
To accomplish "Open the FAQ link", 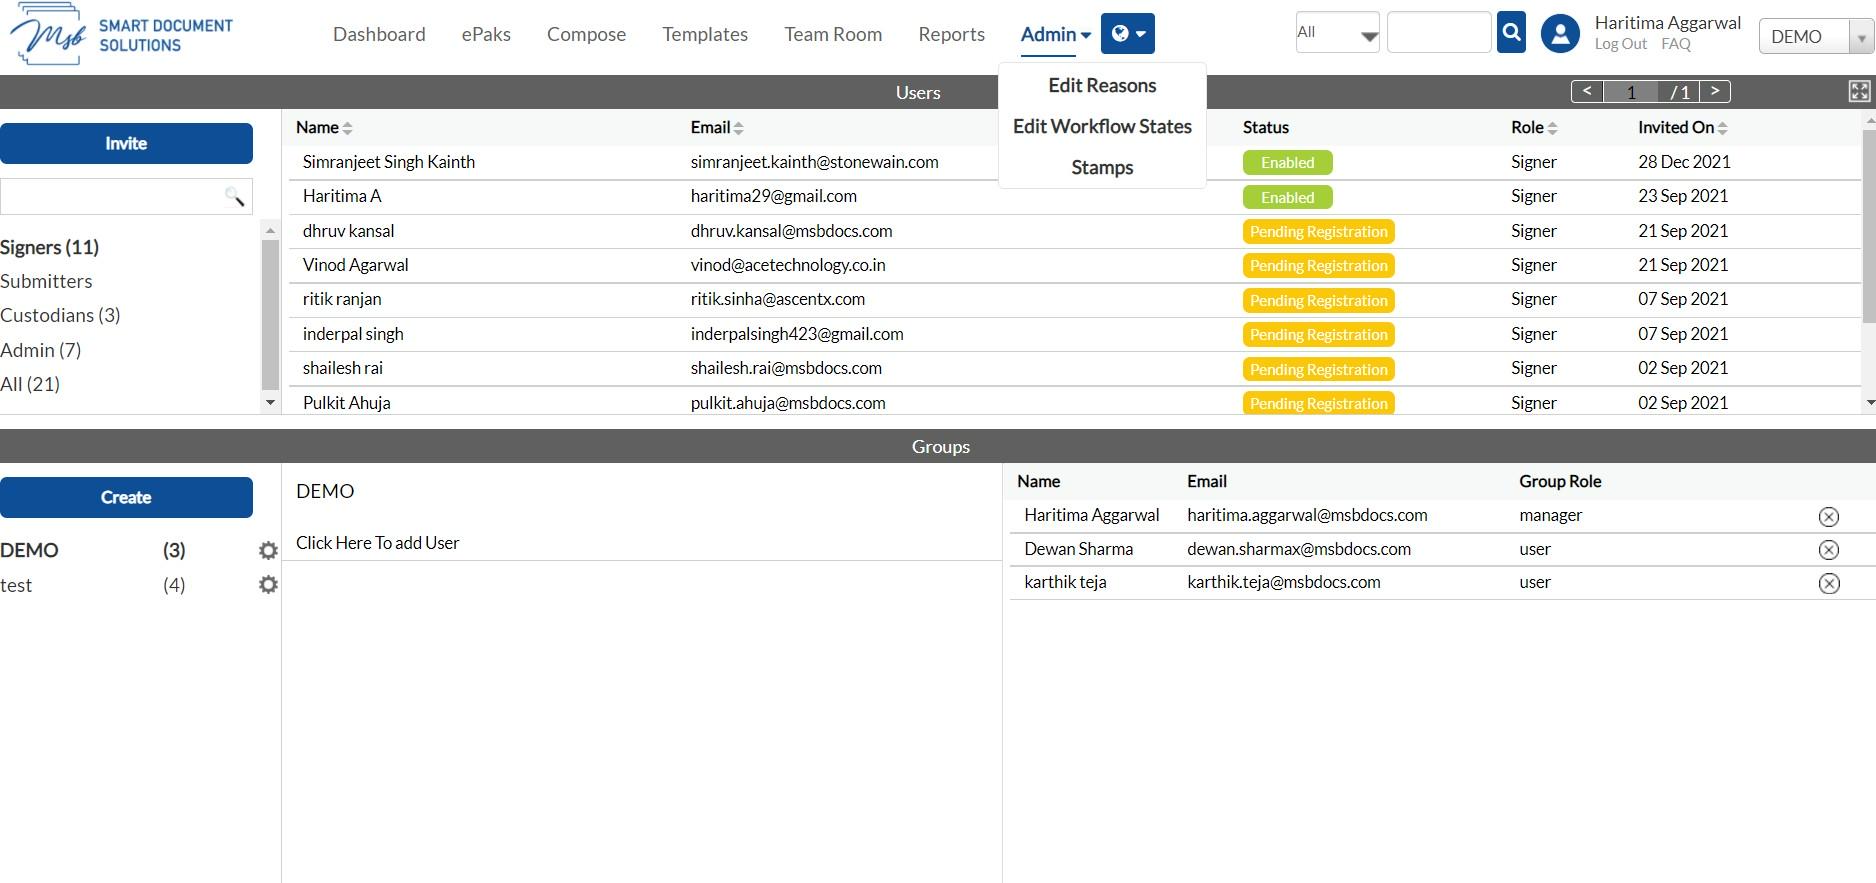I will pos(1676,44).
